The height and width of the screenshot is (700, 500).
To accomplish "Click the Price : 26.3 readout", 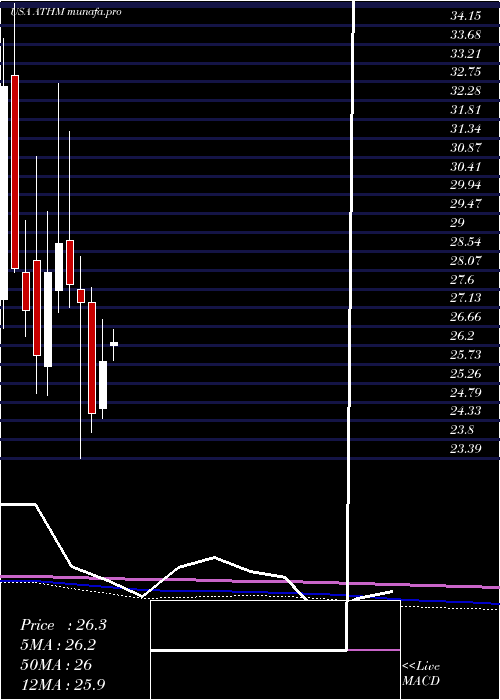I will (x=63, y=625).
